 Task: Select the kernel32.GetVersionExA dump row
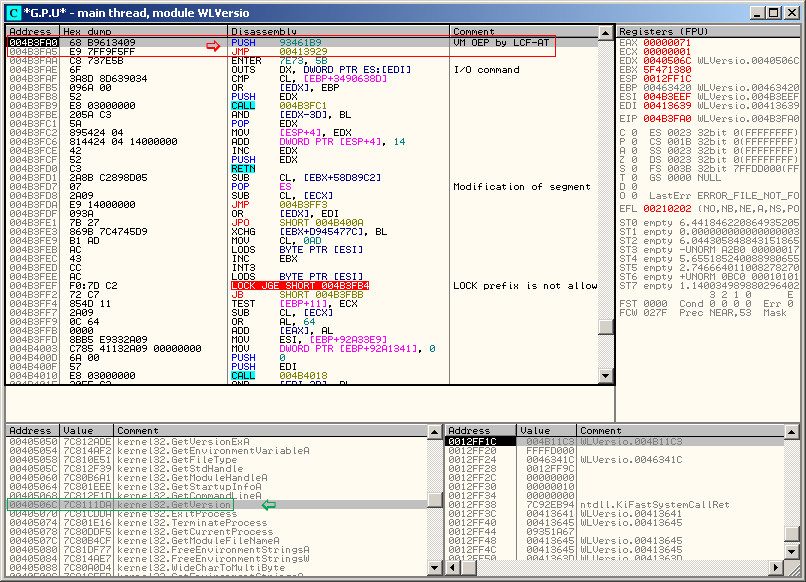coord(217,442)
